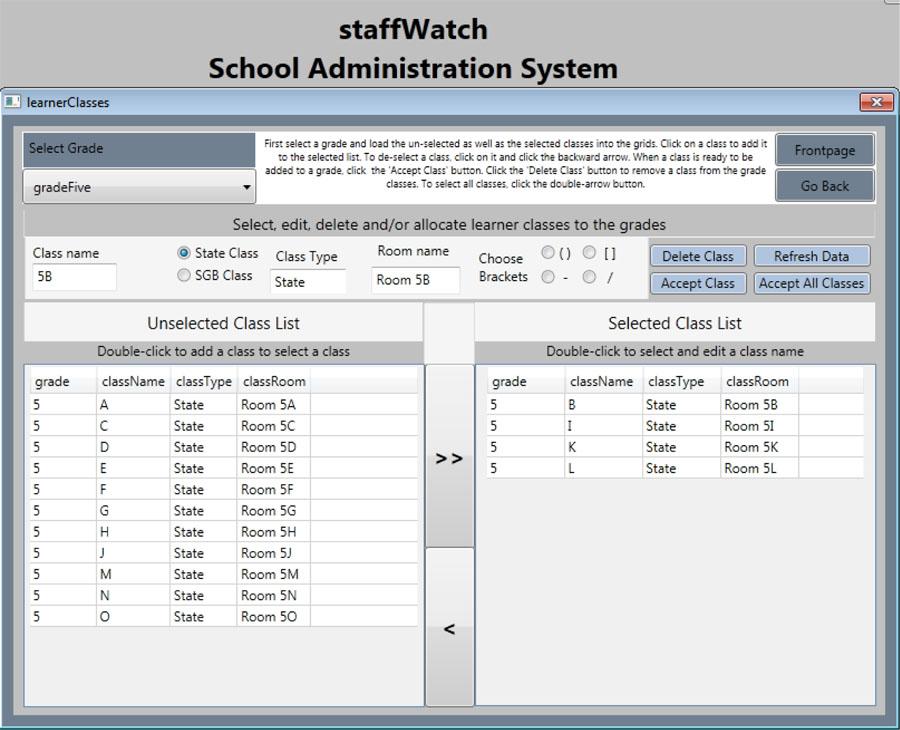Select the SGB Class radio button
The width and height of the screenshot is (900, 730).
[x=184, y=275]
